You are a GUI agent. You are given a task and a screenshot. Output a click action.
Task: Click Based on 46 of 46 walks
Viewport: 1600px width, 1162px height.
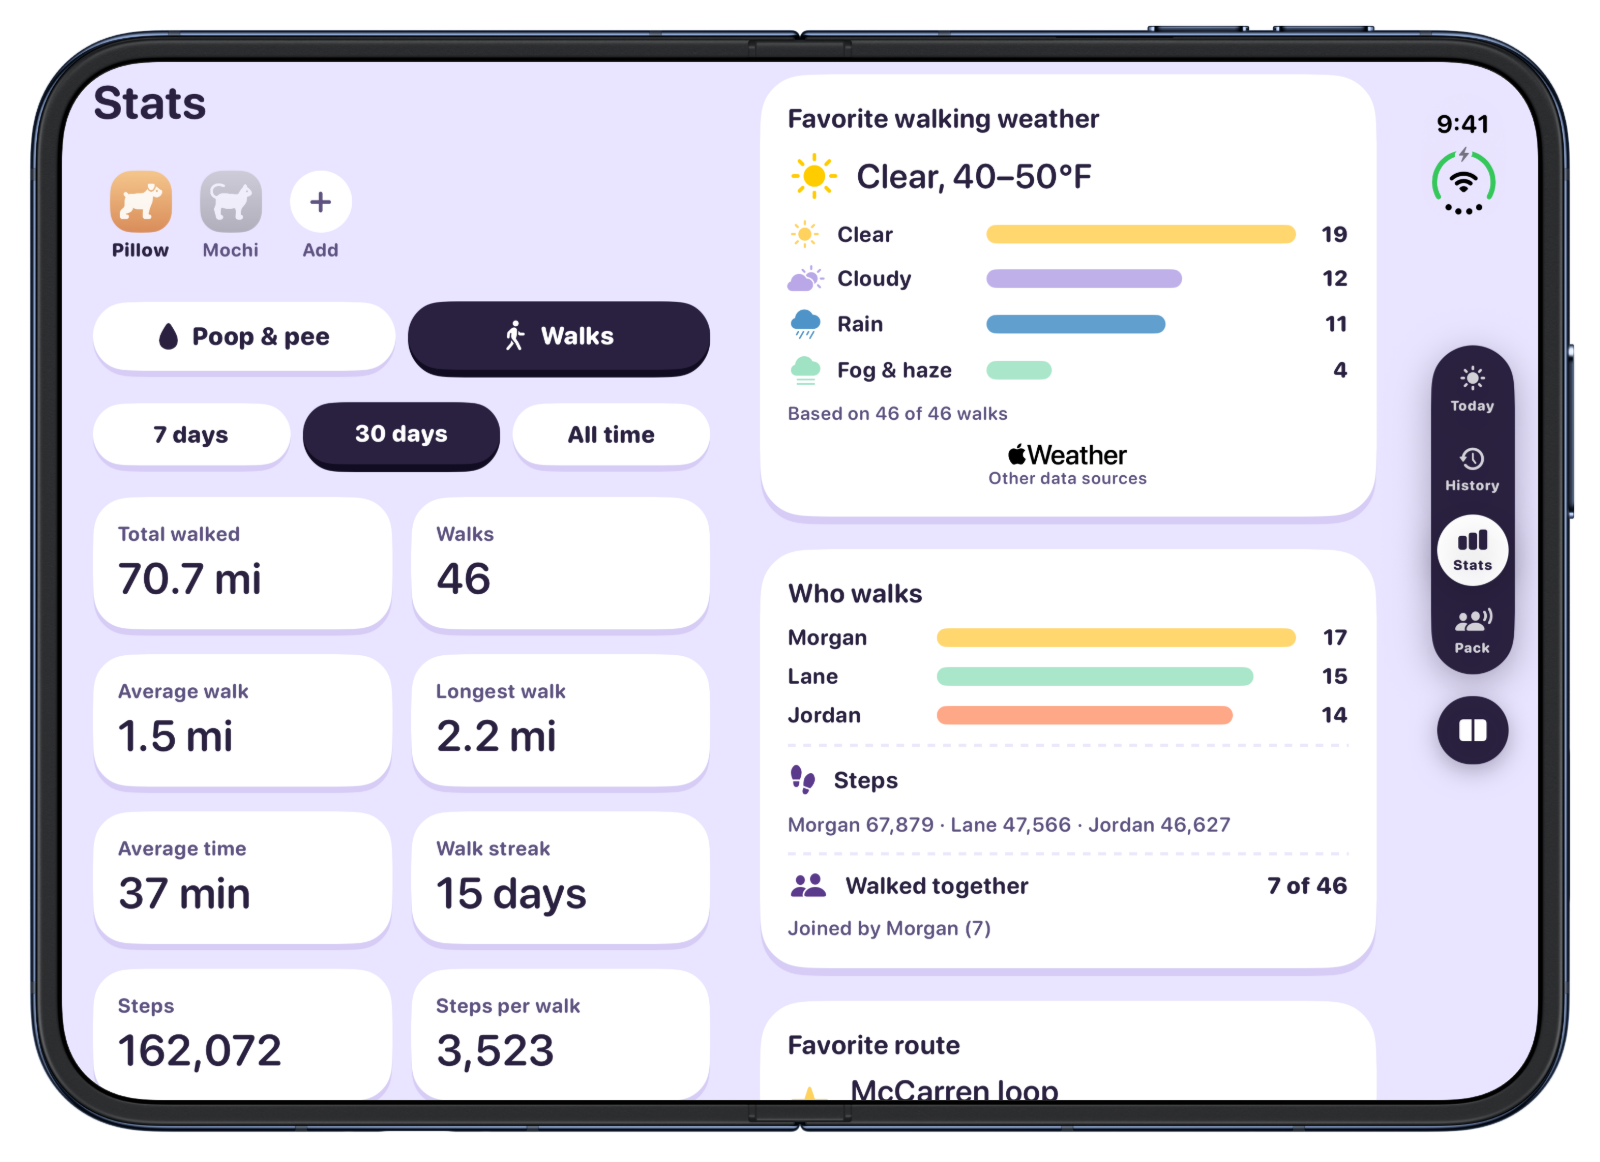pyautogui.click(x=897, y=414)
